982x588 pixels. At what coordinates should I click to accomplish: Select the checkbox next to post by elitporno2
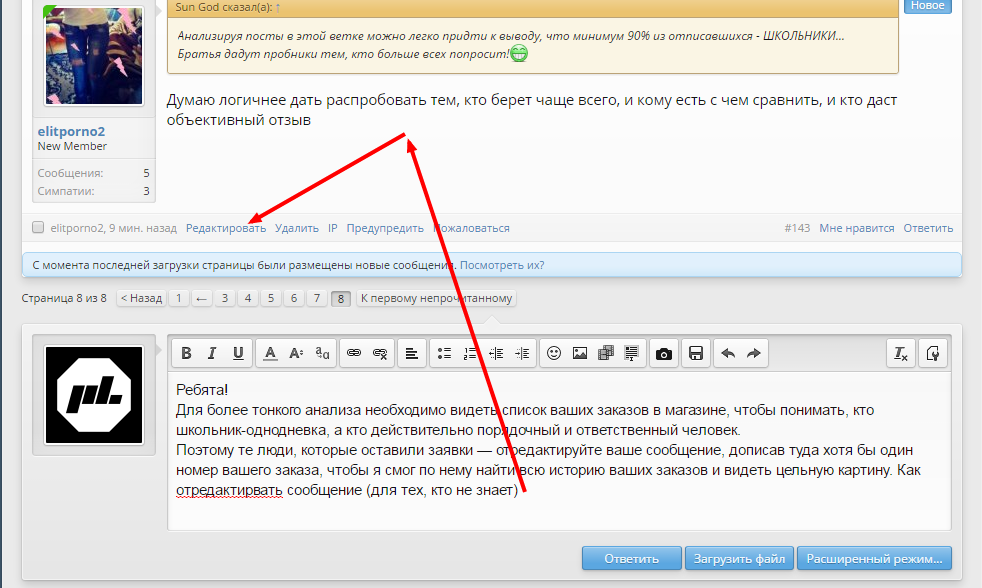(x=38, y=228)
